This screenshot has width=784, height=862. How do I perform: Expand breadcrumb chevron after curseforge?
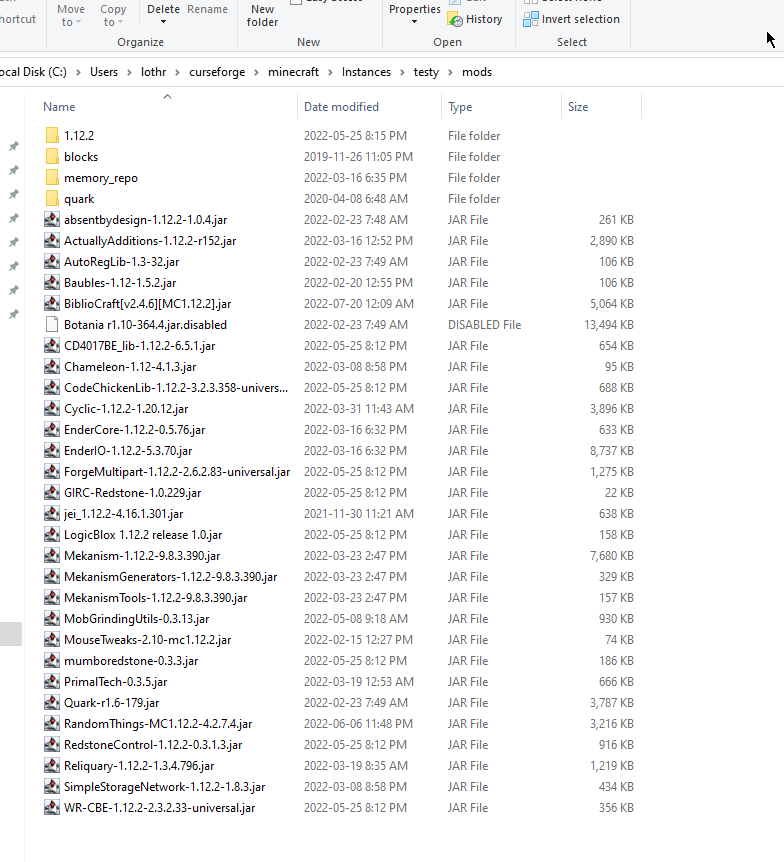point(257,72)
